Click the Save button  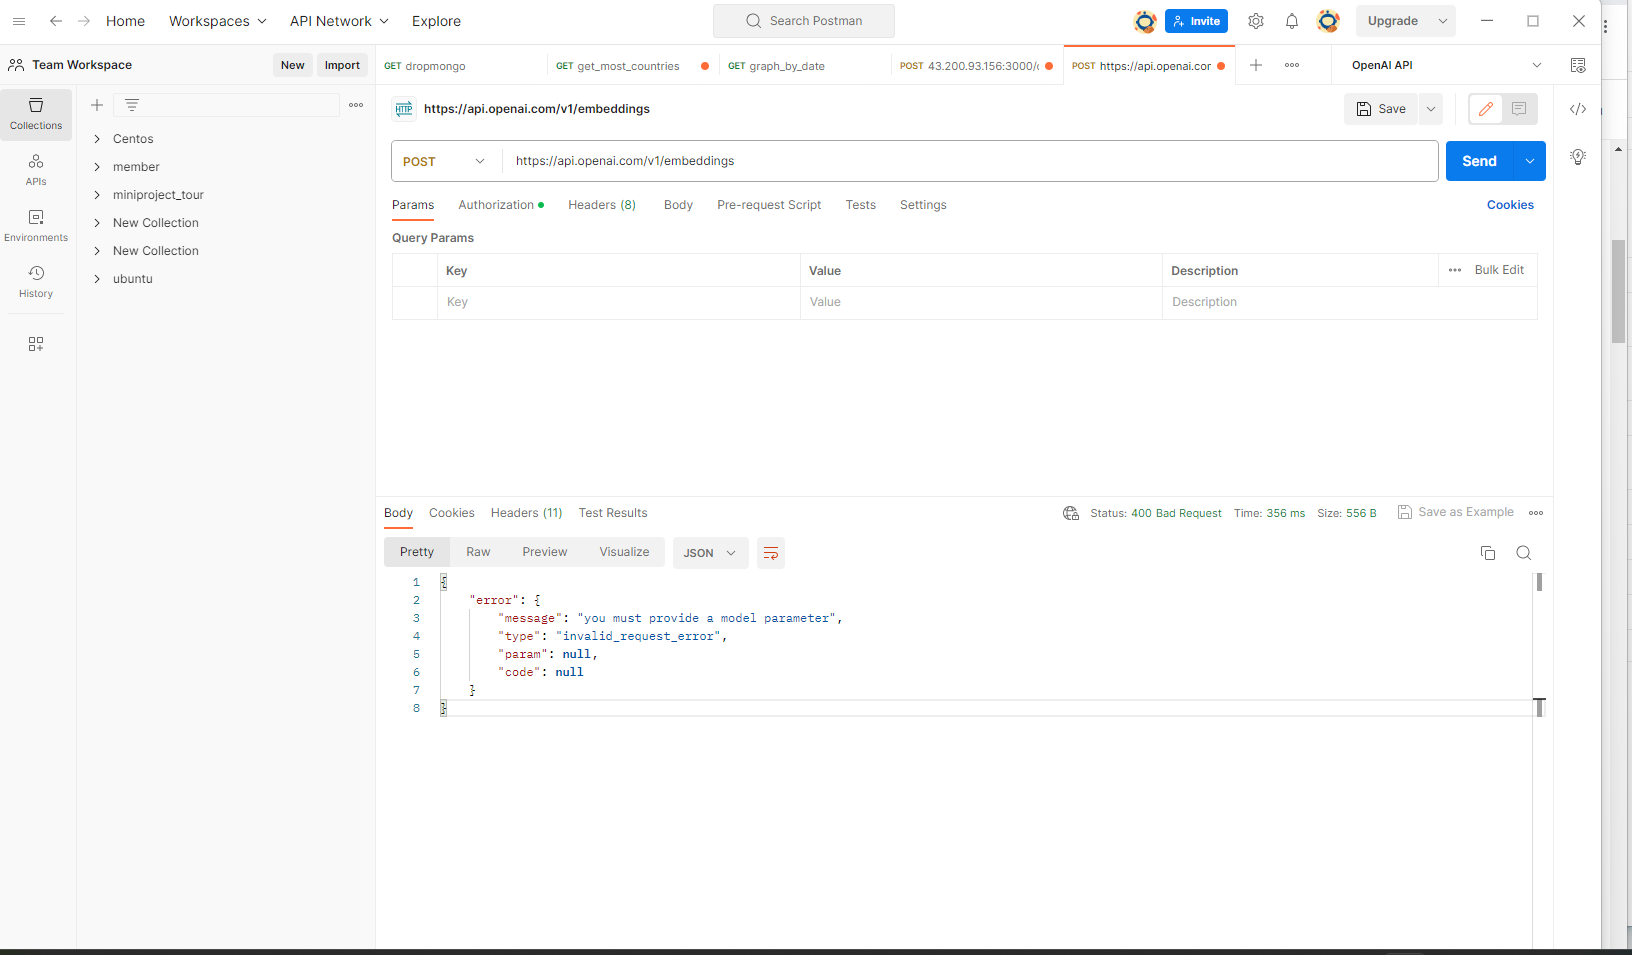click(x=1382, y=109)
